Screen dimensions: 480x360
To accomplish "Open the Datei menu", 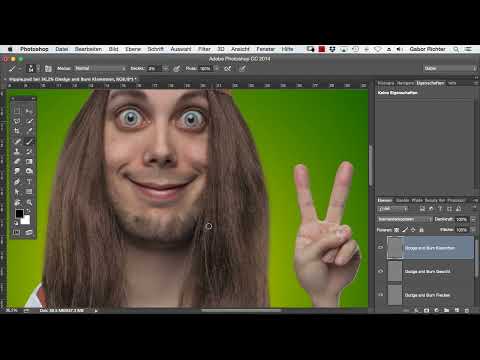I will (62, 49).
